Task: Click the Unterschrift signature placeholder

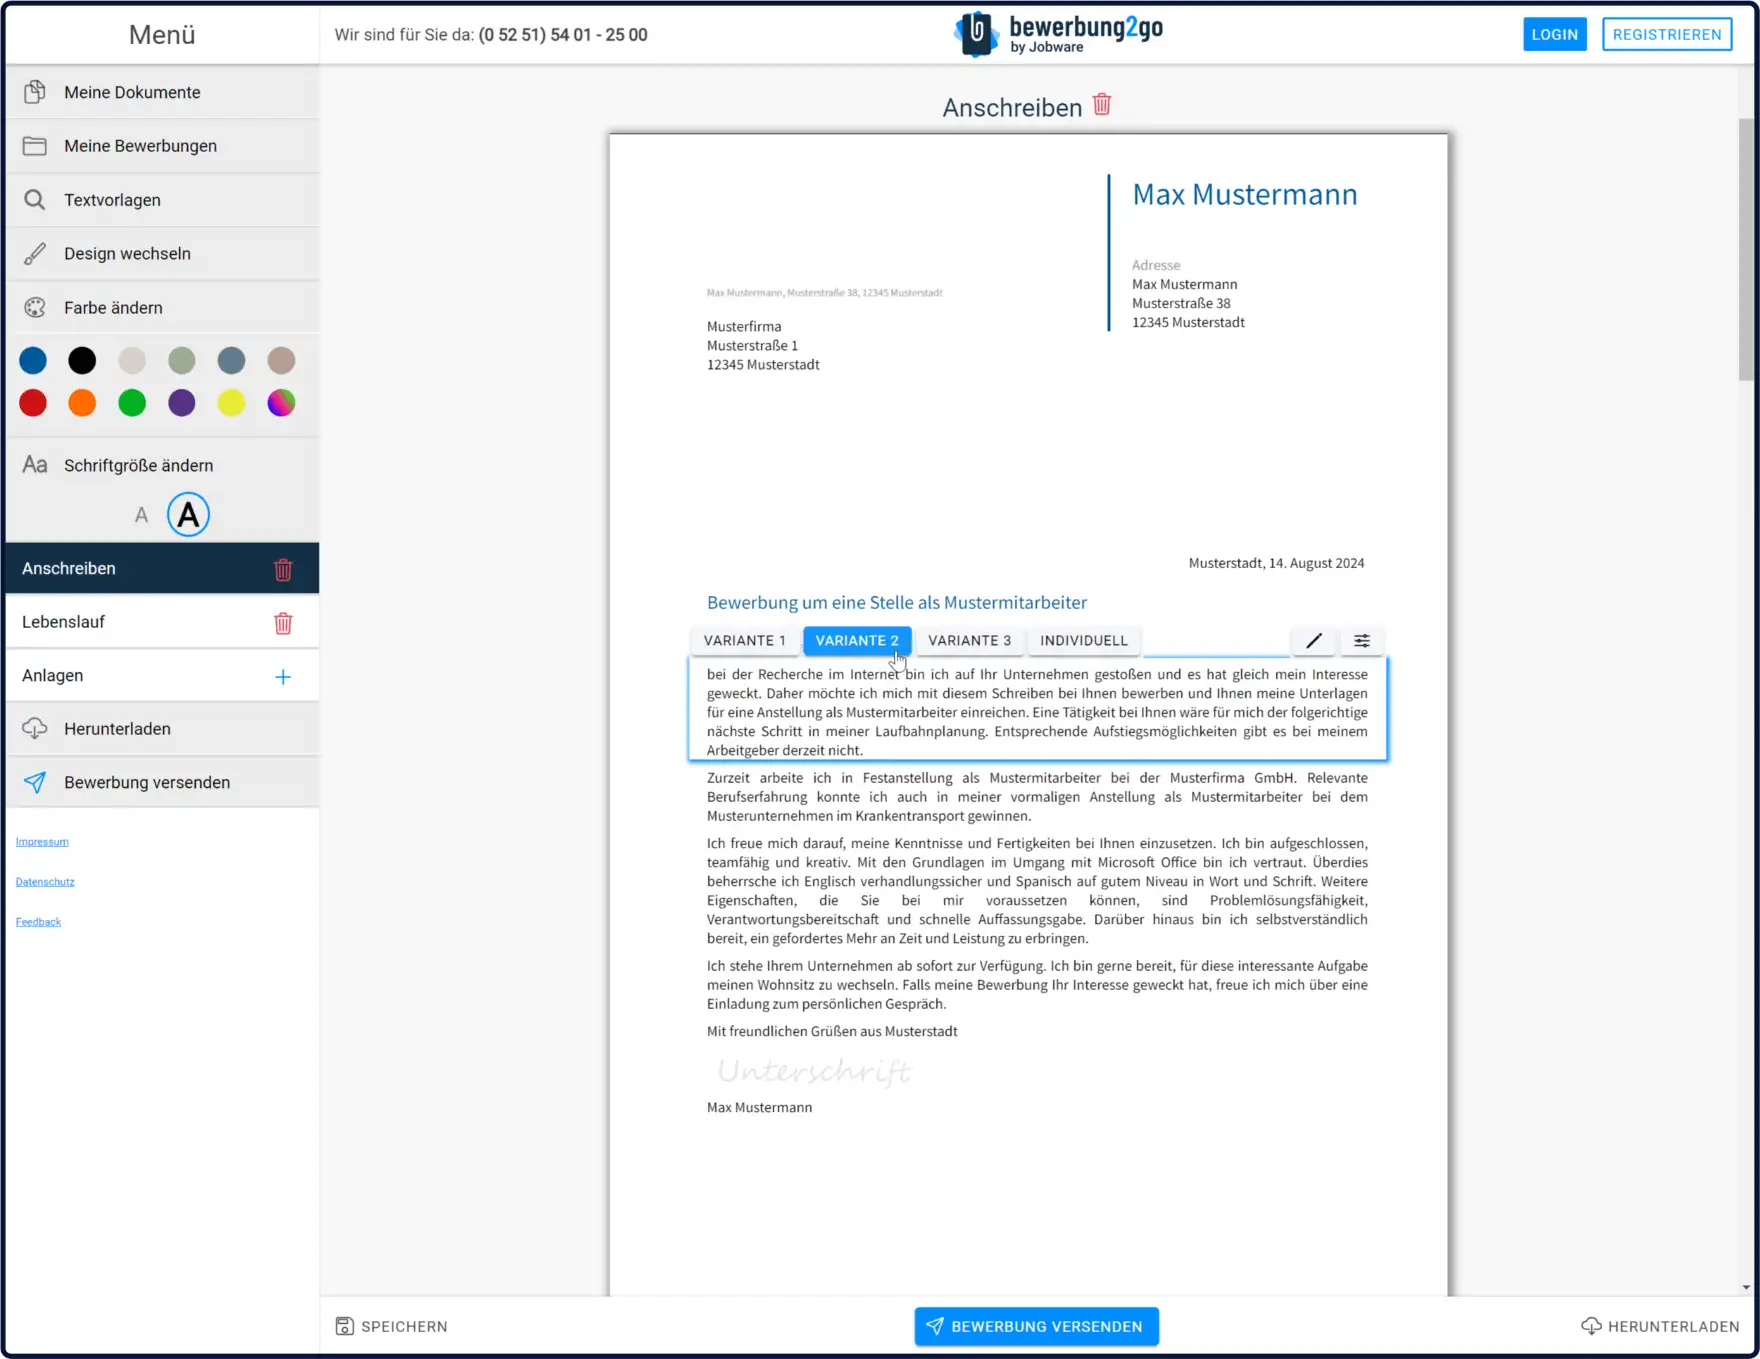Action: (x=814, y=1071)
